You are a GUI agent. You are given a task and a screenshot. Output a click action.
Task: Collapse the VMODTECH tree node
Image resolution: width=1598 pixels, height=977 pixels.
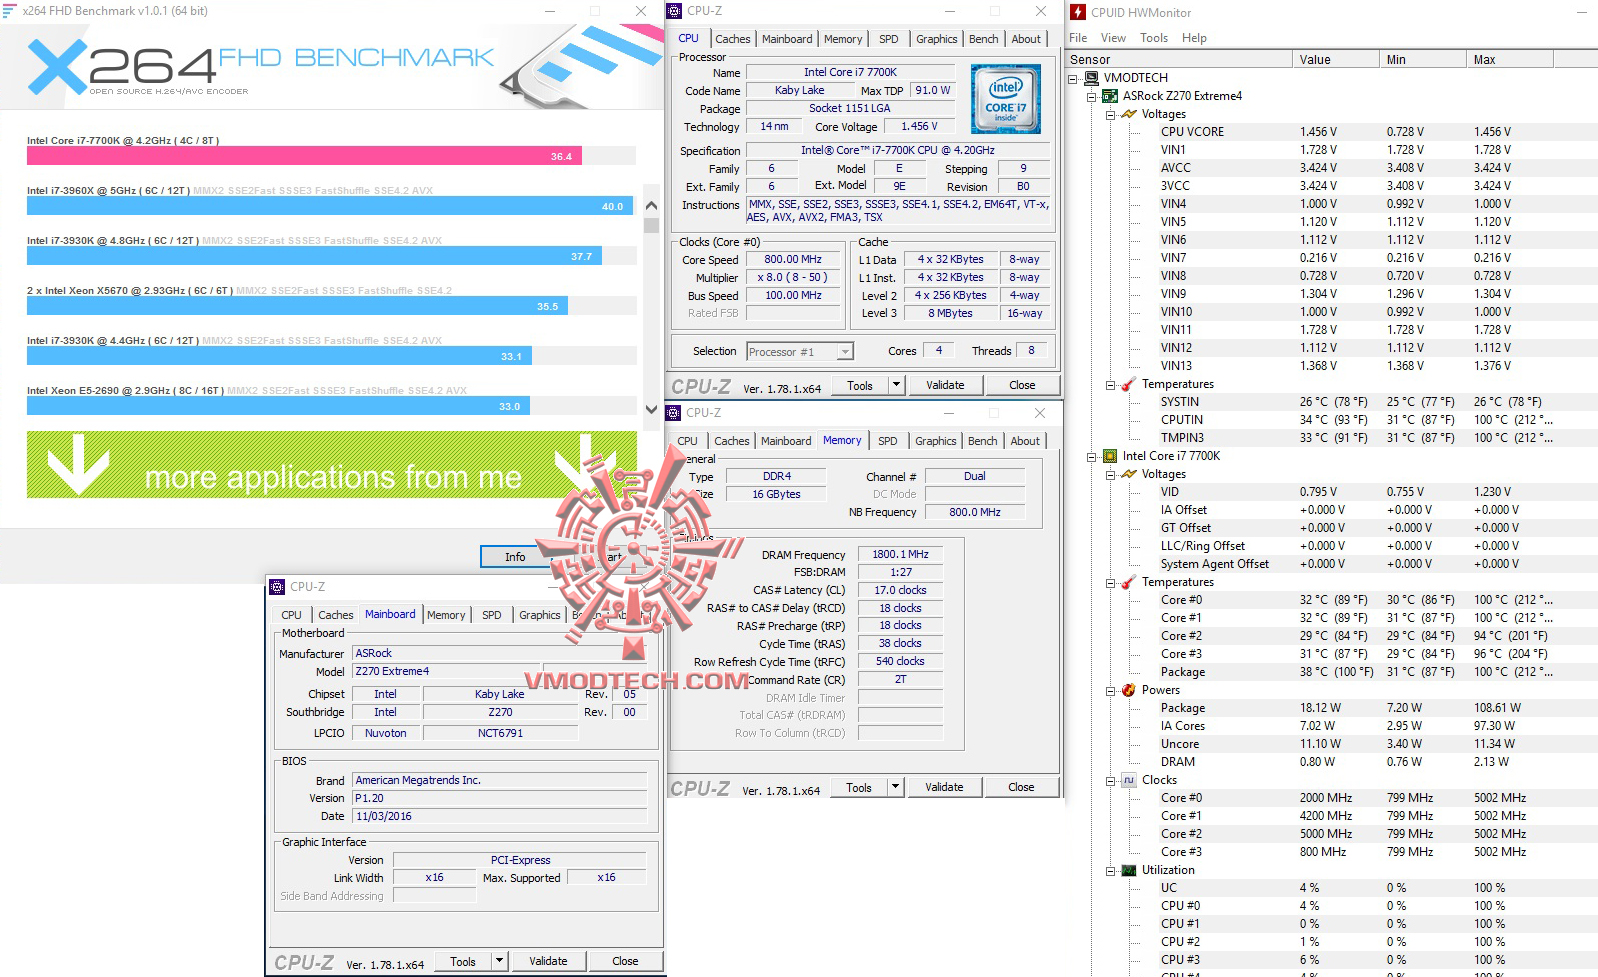click(x=1073, y=78)
